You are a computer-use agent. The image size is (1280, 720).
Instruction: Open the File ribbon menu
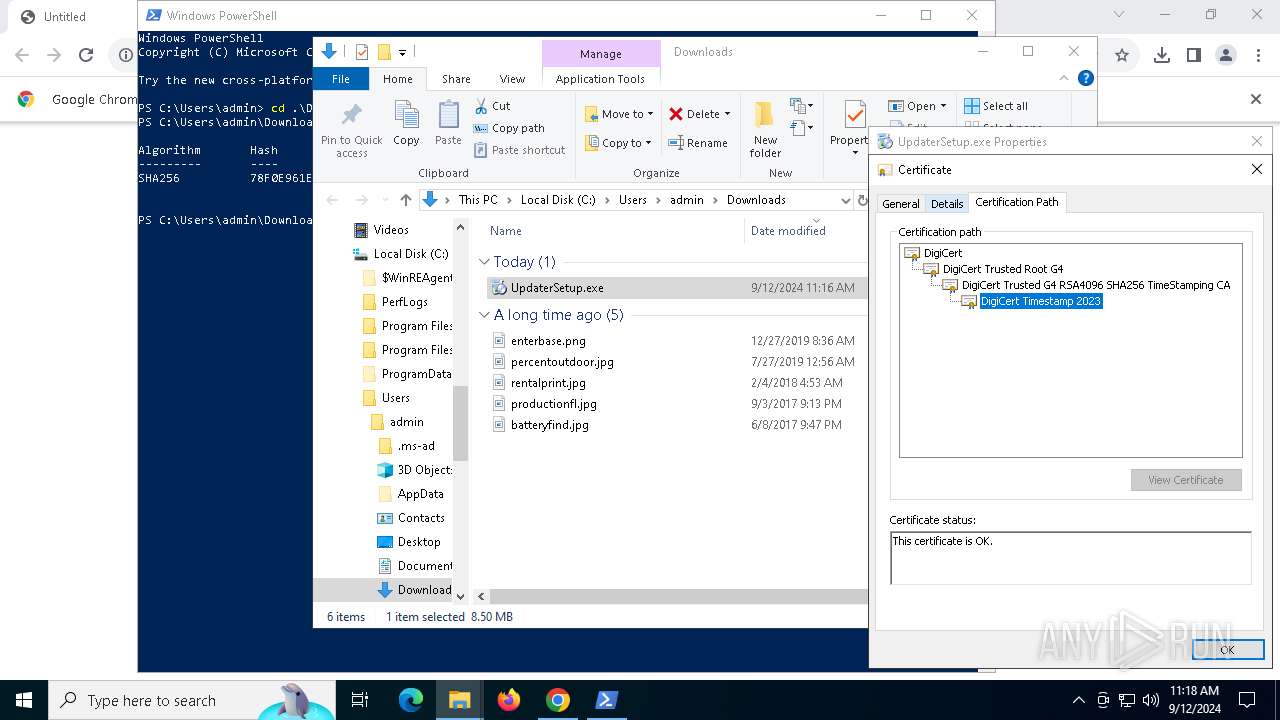click(x=341, y=79)
